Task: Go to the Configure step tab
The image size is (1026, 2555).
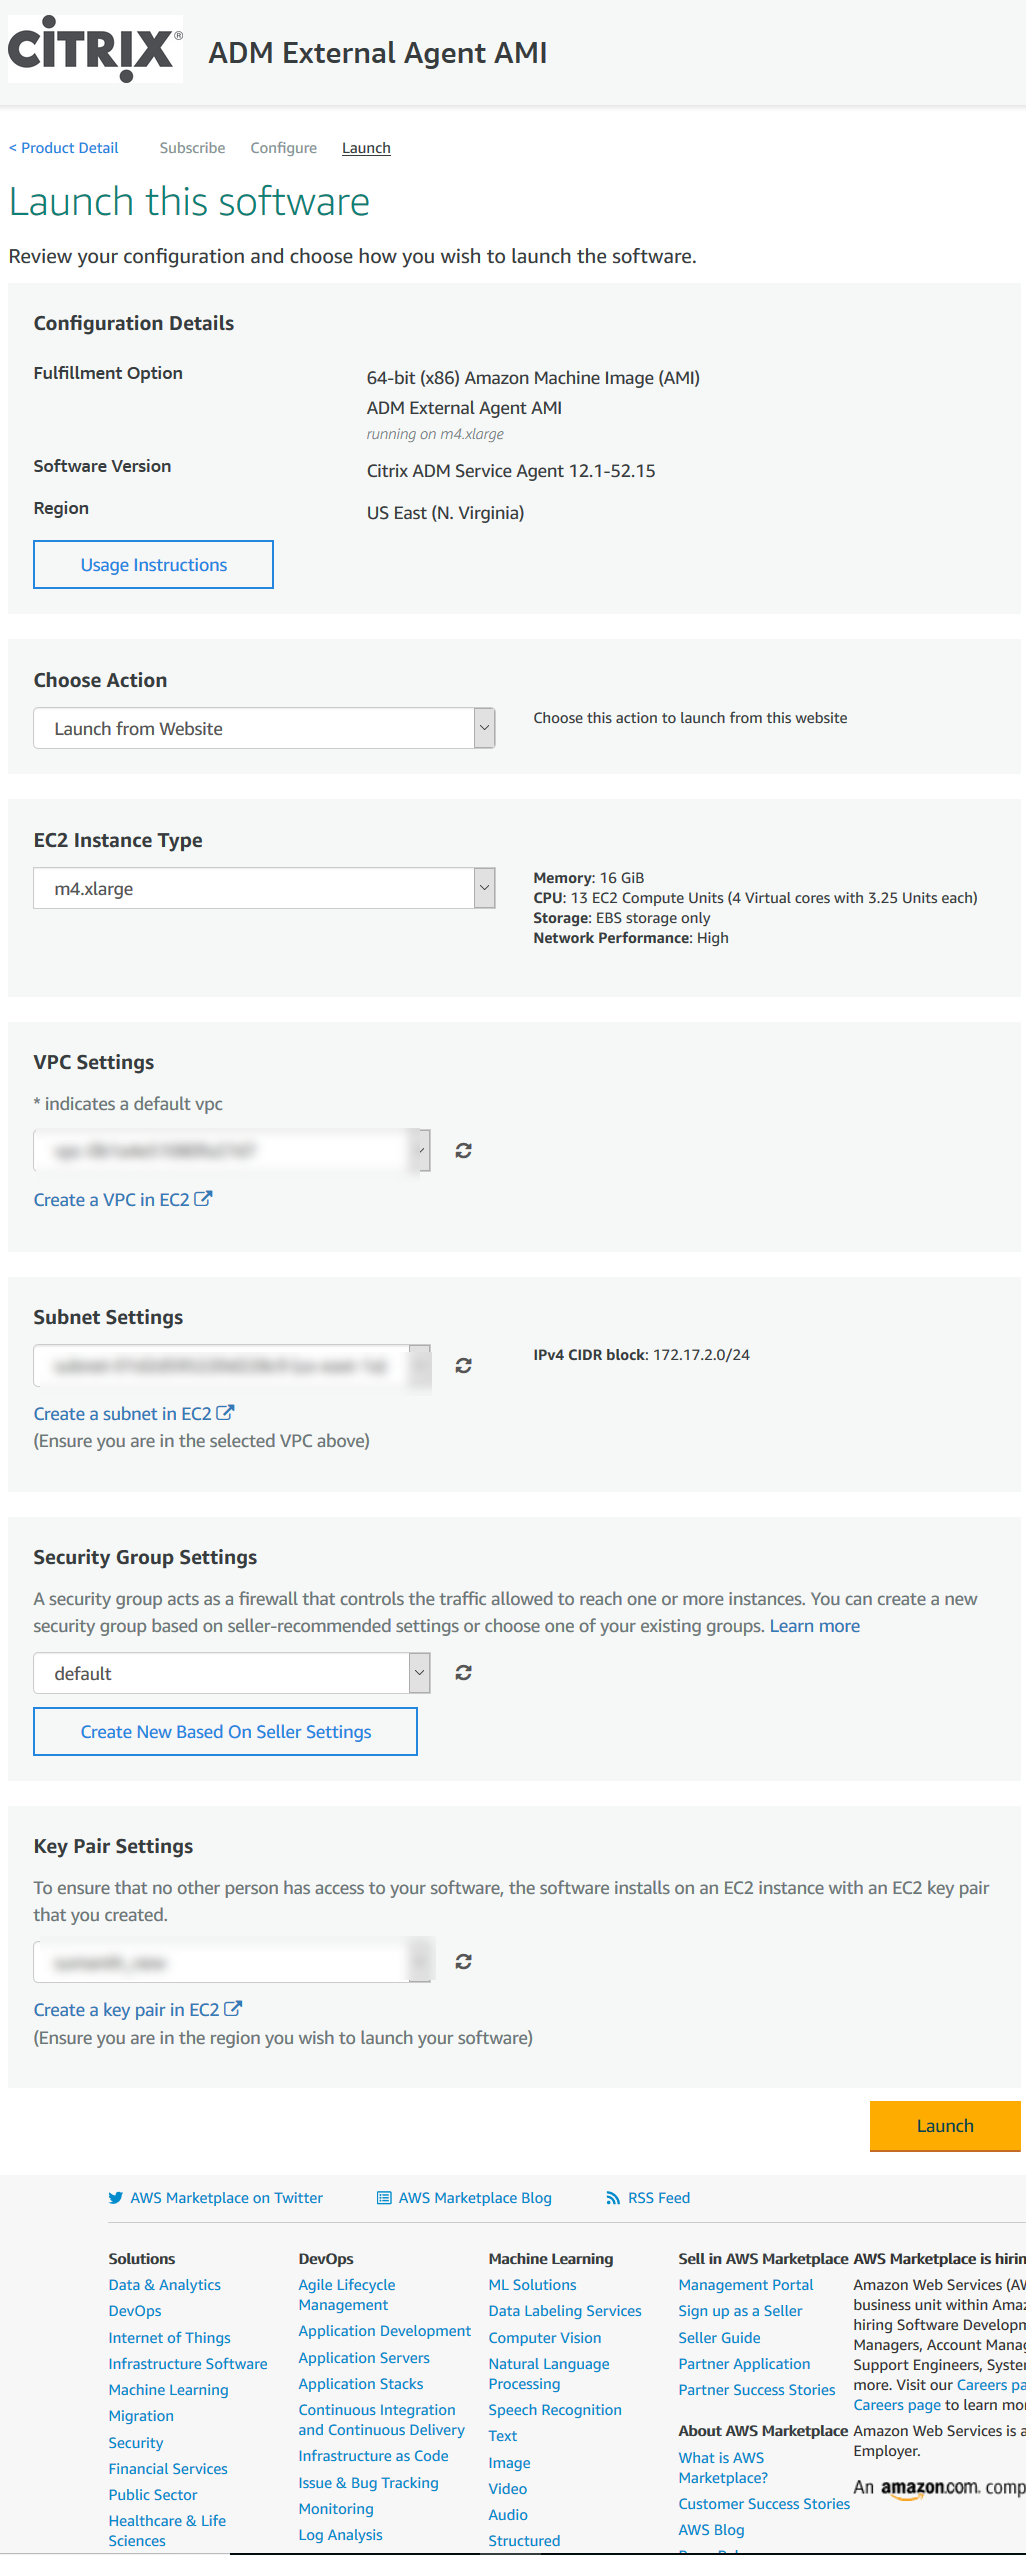Action: [x=283, y=148]
